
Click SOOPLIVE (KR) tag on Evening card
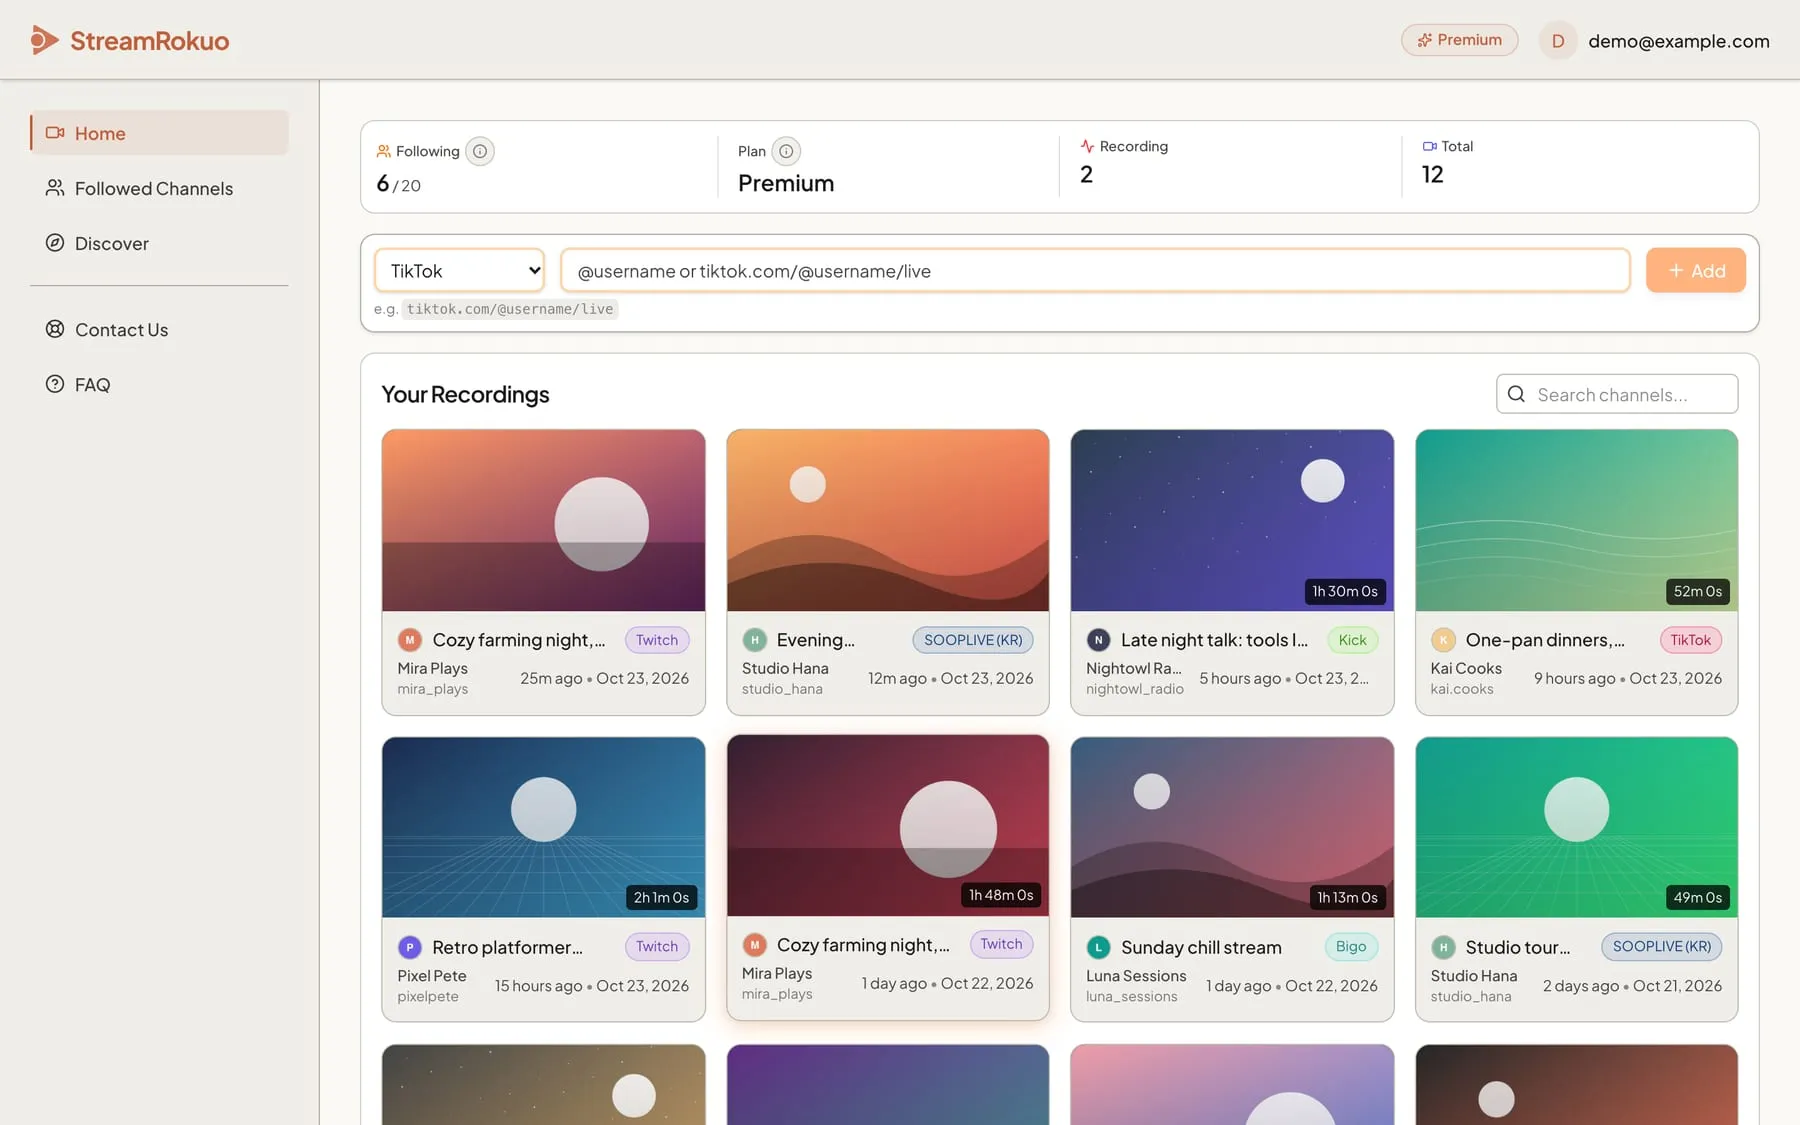tap(973, 640)
